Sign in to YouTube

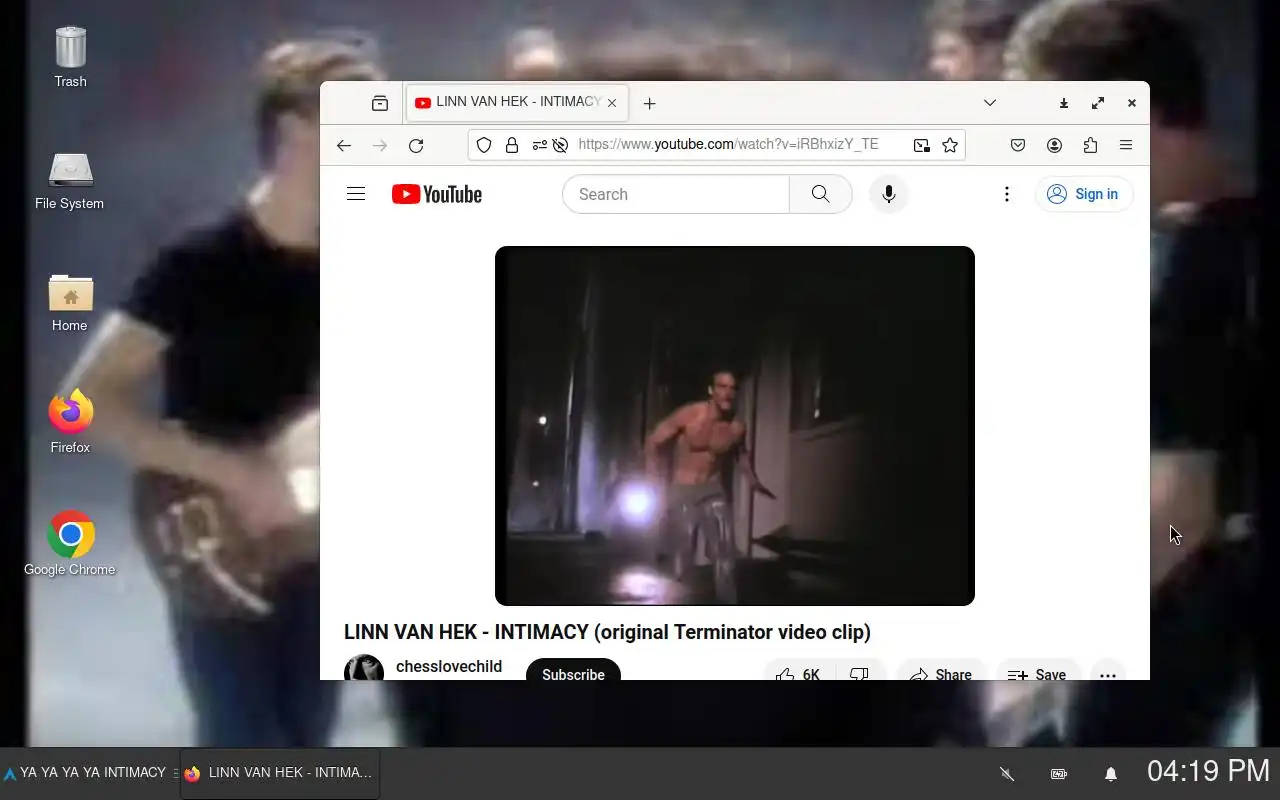click(x=1084, y=194)
